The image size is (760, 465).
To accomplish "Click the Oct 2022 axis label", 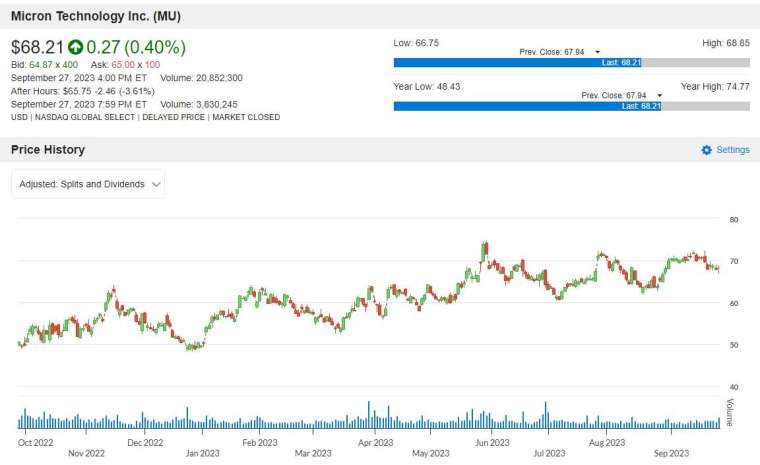I will [35, 443].
